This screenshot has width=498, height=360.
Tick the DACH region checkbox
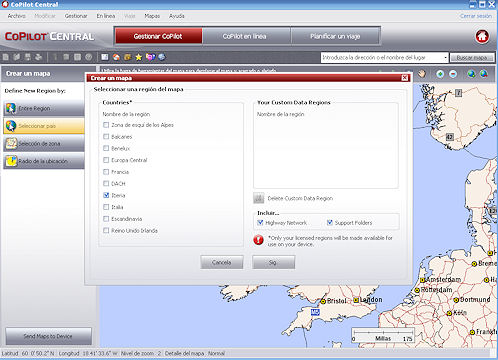tap(106, 184)
